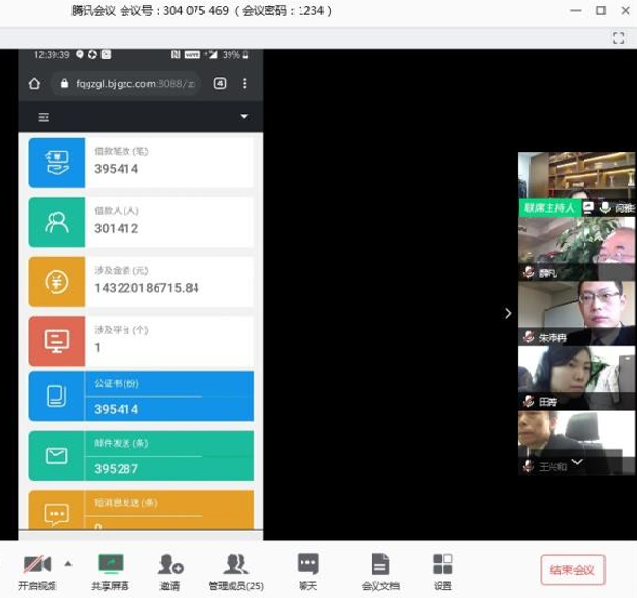Tap the borrower people icon tile
Image resolution: width=637 pixels, height=598 pixels.
pyautogui.click(x=57, y=222)
